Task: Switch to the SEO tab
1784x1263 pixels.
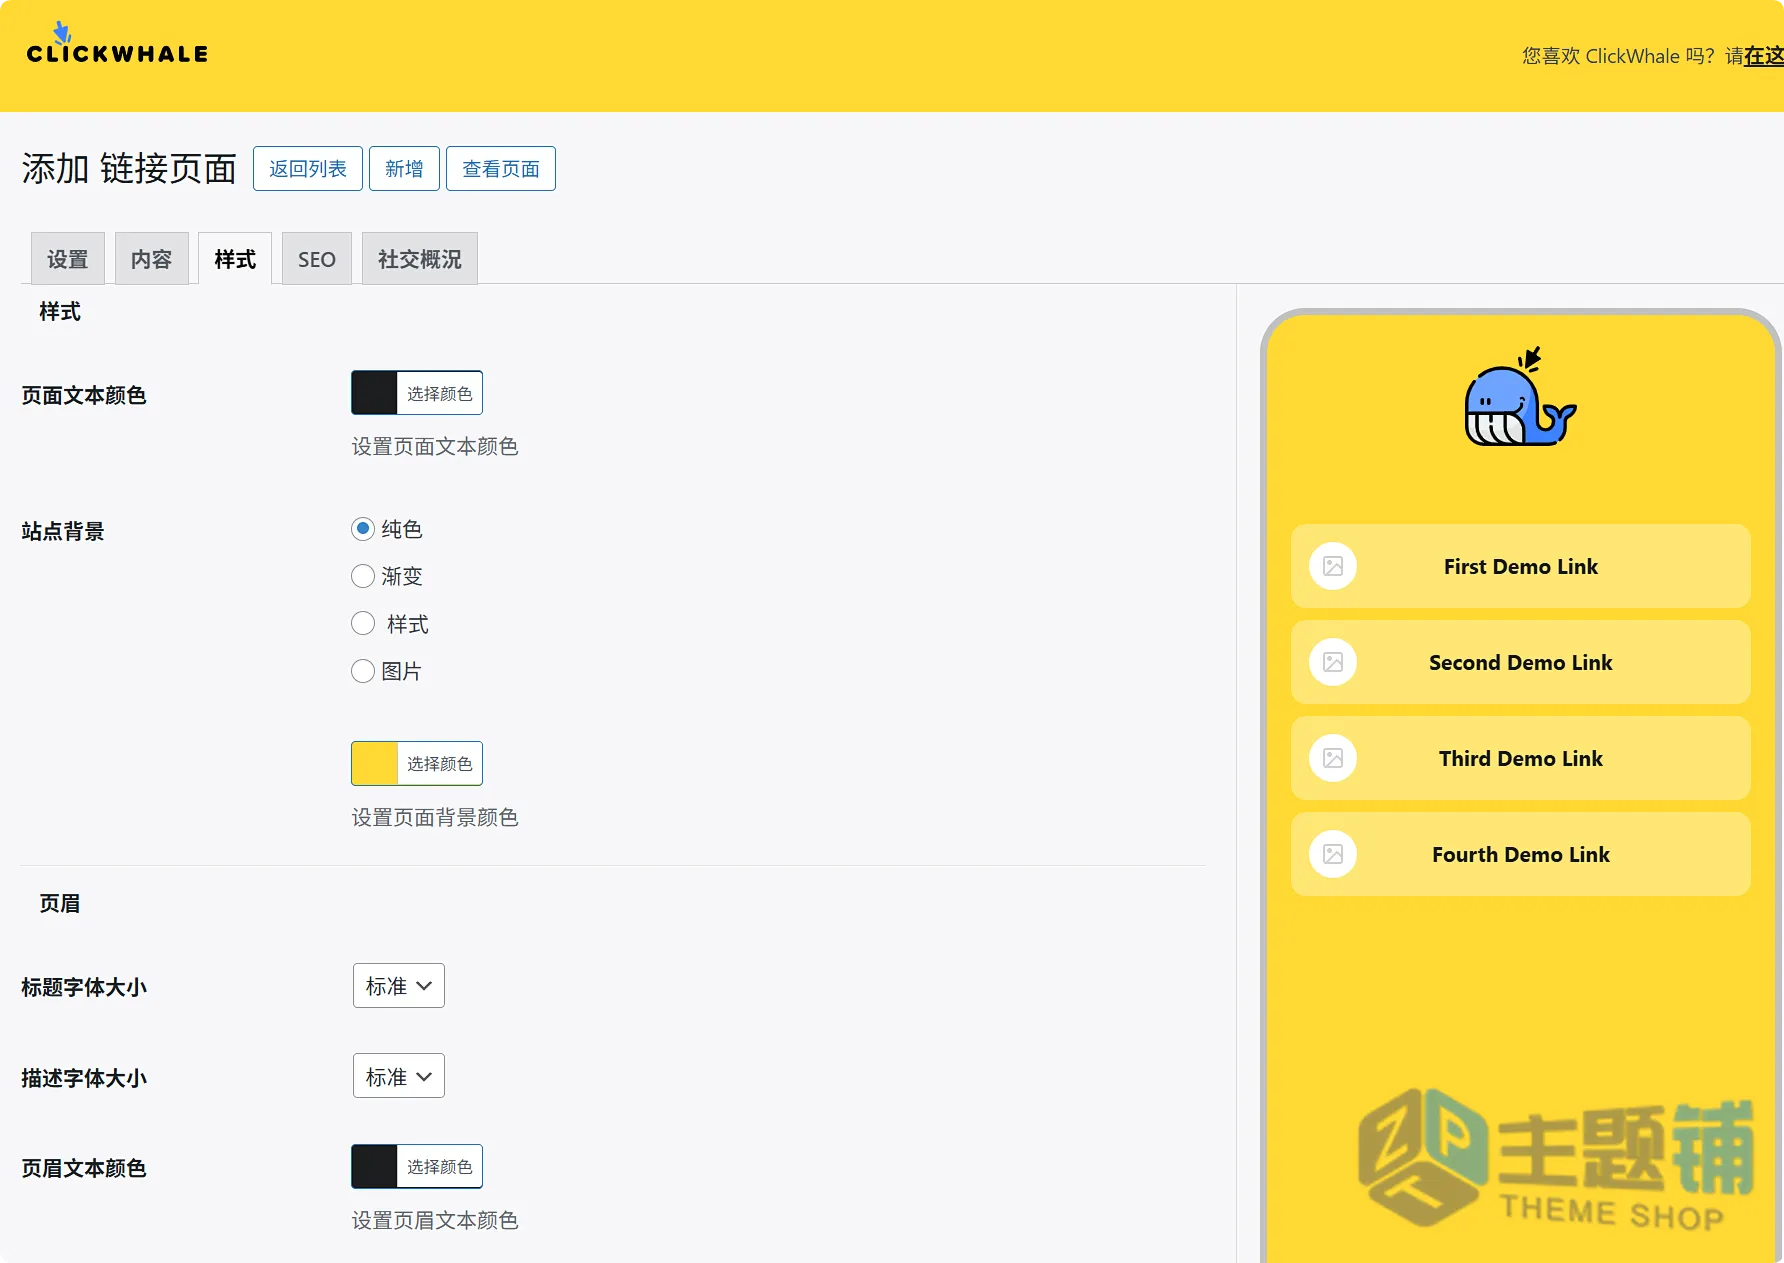Action: coord(317,259)
